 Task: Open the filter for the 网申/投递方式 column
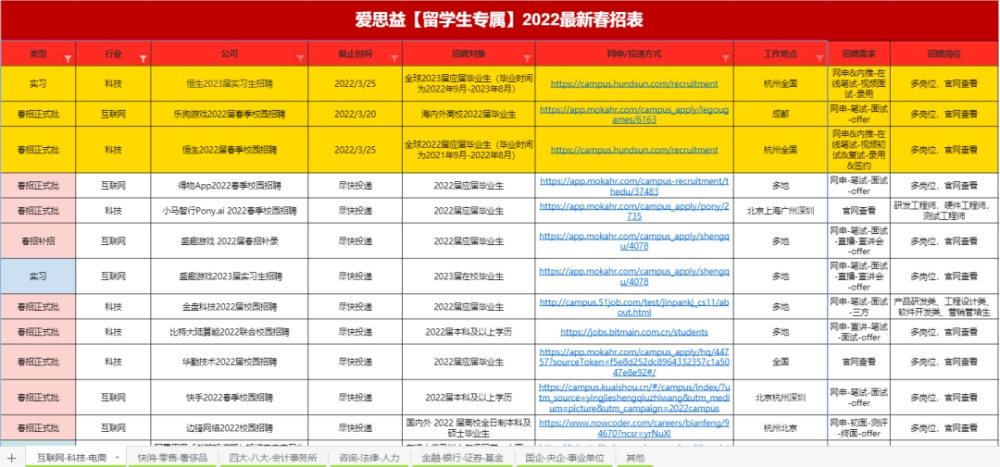pos(725,58)
